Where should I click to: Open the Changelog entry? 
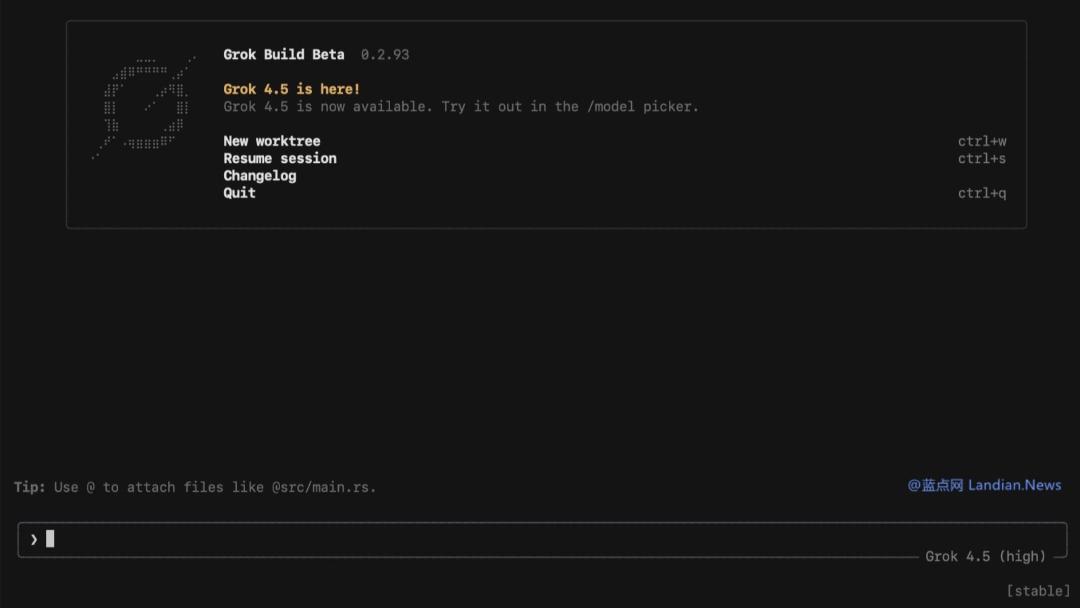[260, 176]
